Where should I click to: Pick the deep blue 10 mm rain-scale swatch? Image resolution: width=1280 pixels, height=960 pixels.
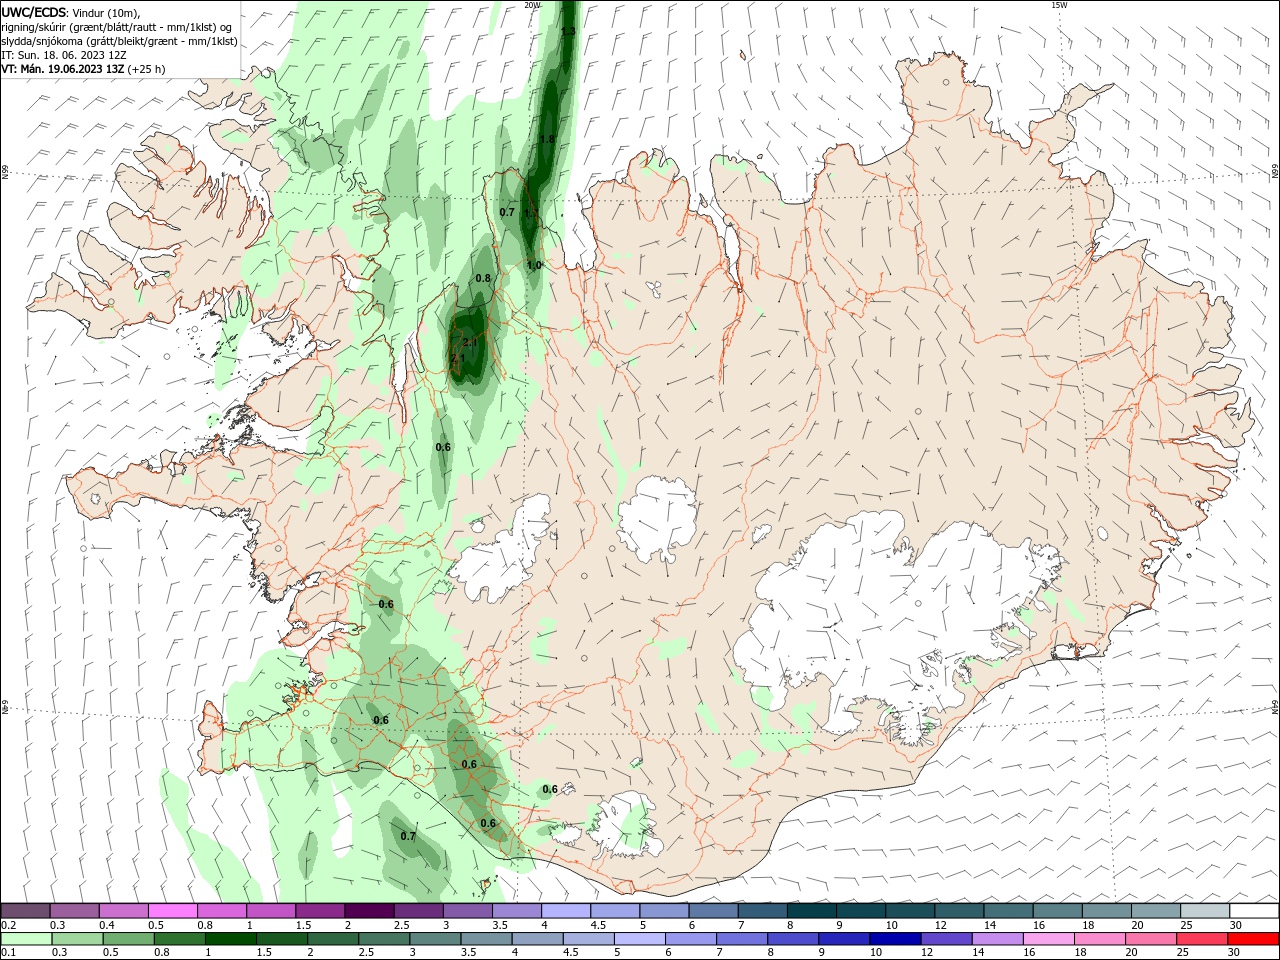tap(896, 939)
